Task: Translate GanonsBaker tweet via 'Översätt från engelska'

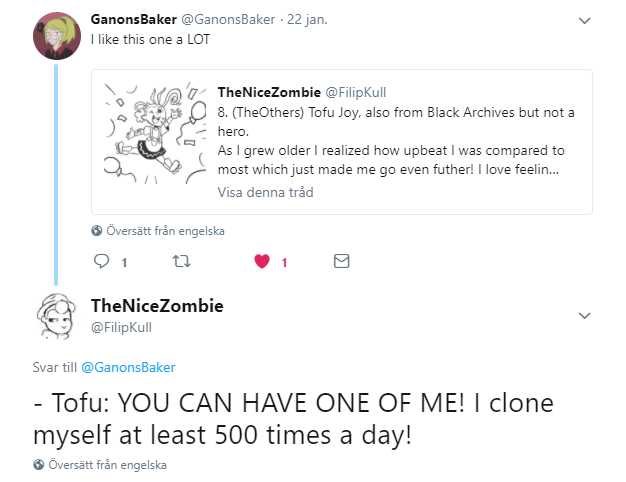Action: (x=165, y=231)
